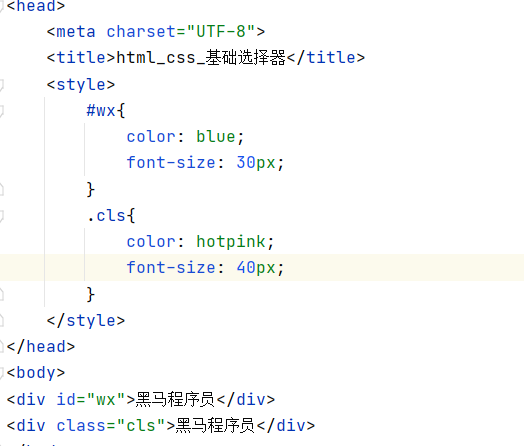Click the closing brace of the #wx rule
524x446 pixels.
[91, 189]
